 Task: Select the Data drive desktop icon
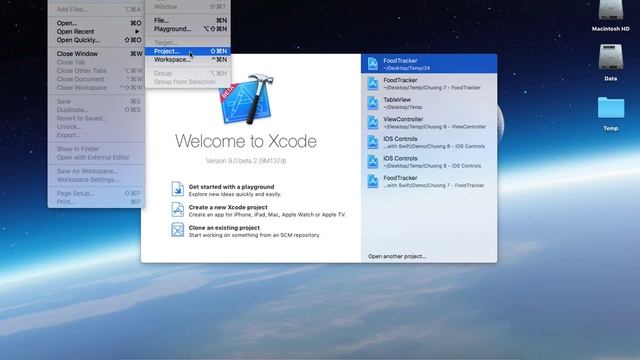coord(611,57)
